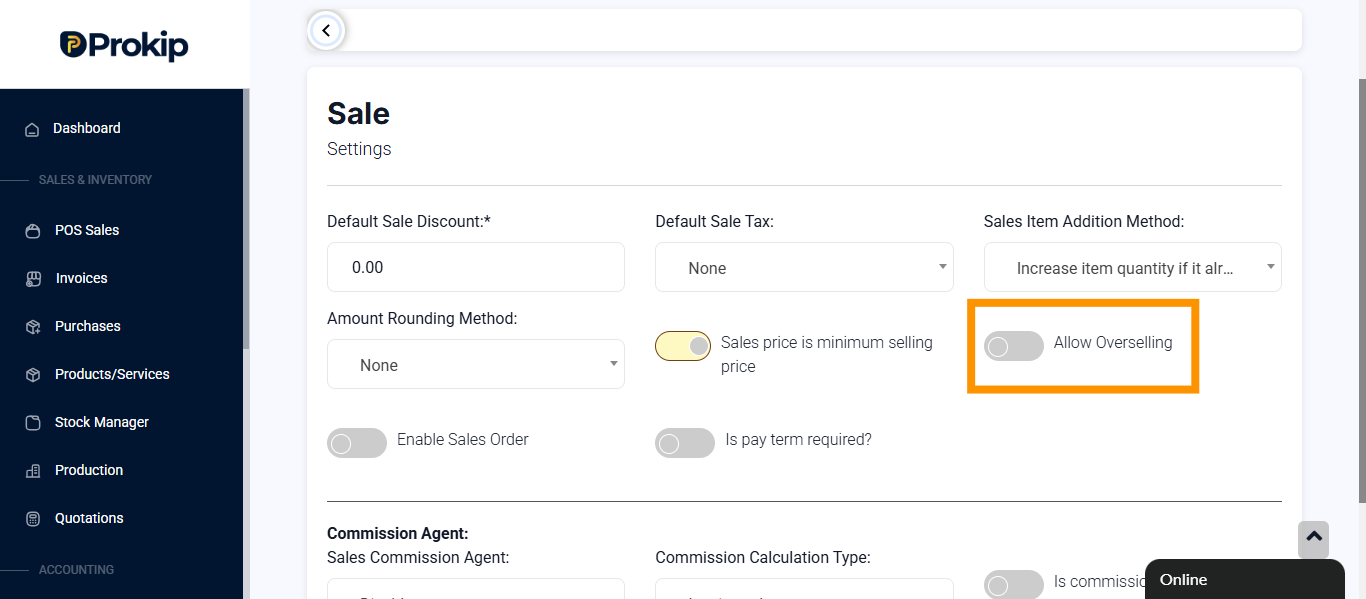The width and height of the screenshot is (1366, 599).
Task: Toggle Is pay term required switch
Action: [684, 443]
